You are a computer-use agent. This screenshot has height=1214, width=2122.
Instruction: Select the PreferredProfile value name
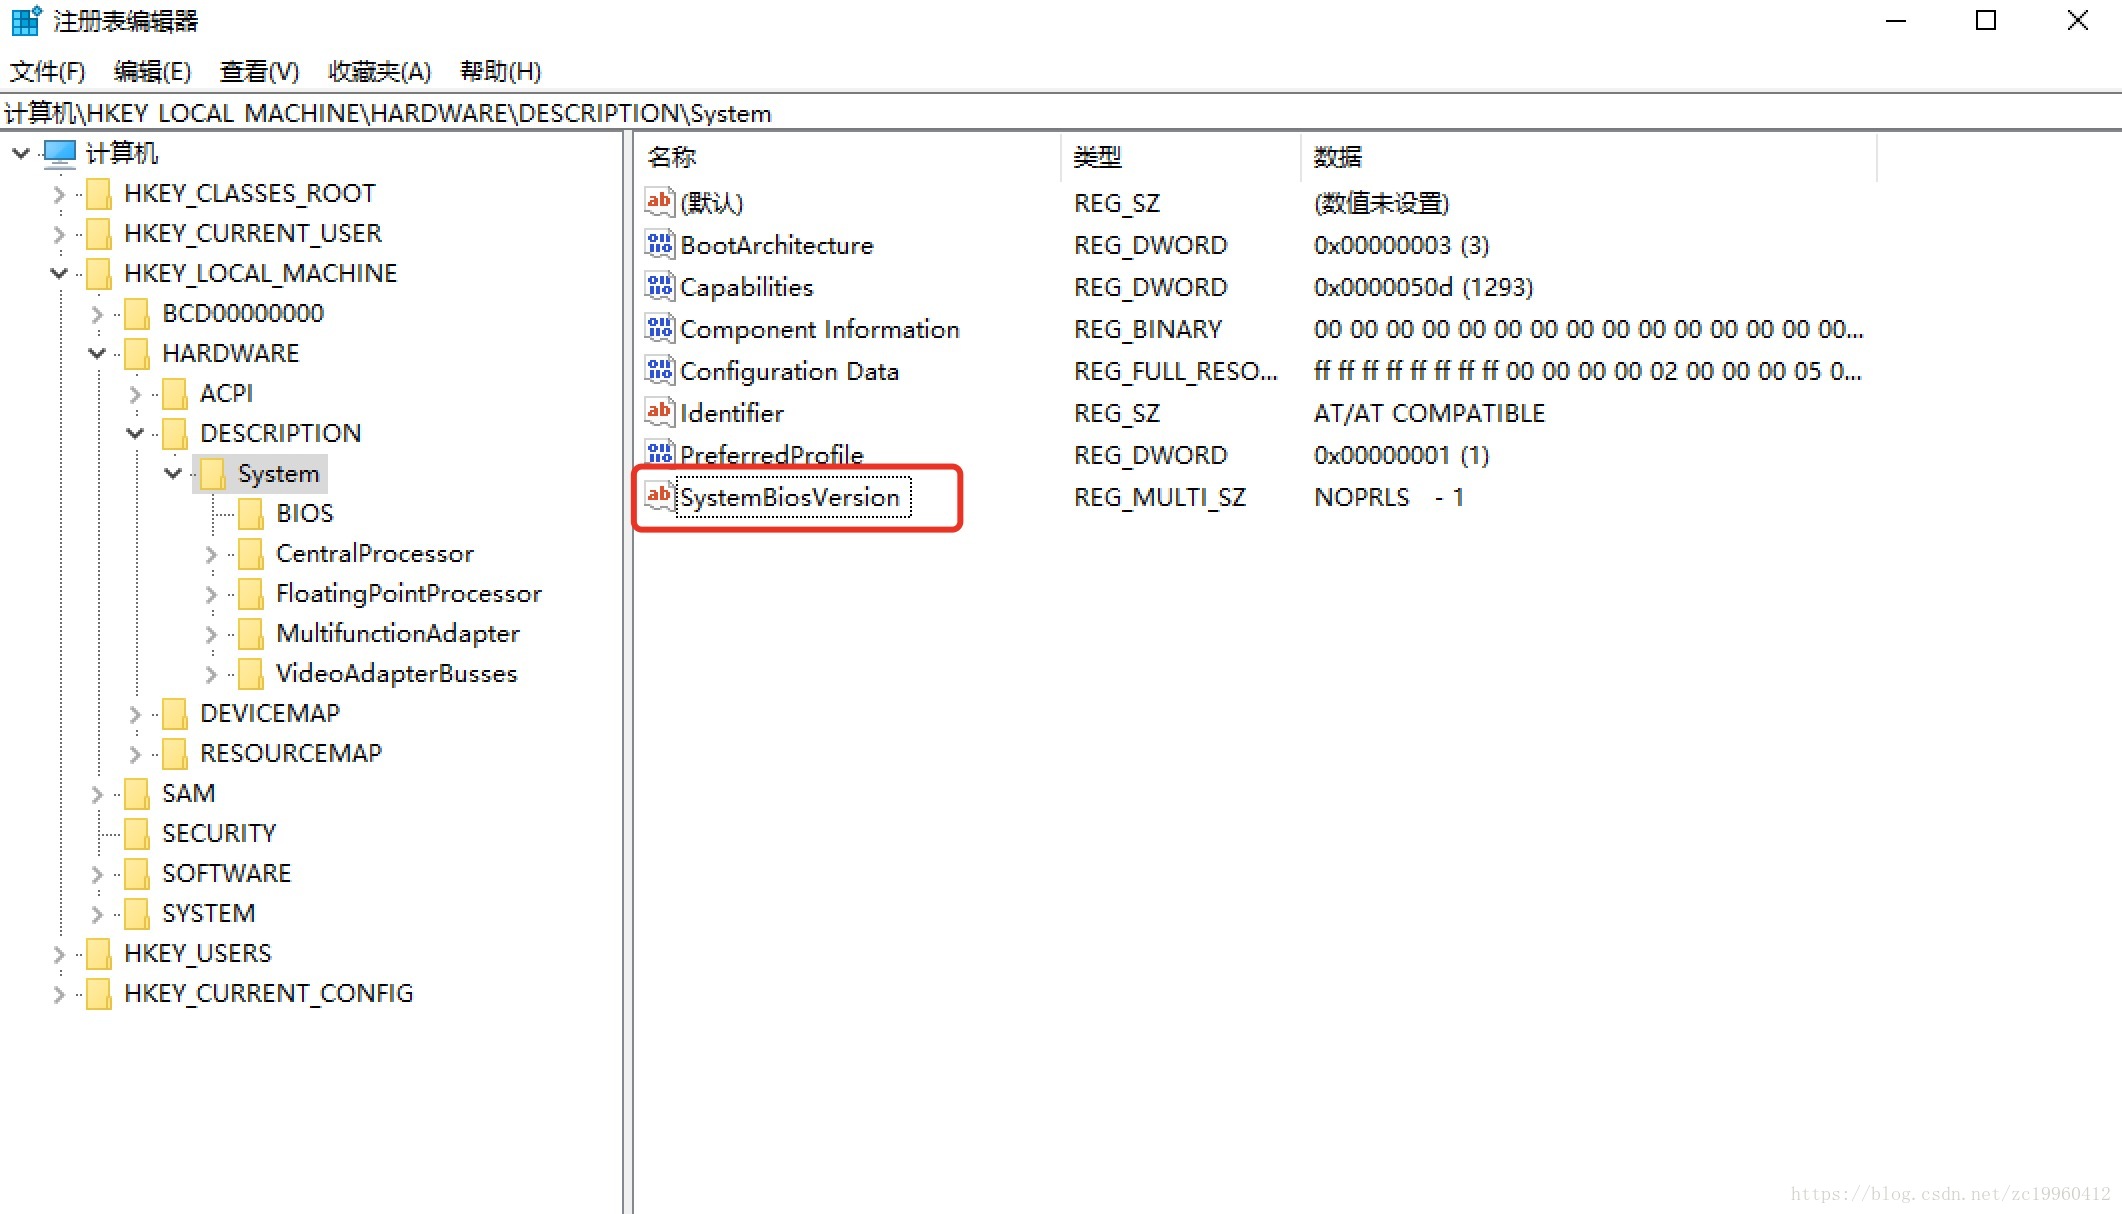tap(771, 455)
